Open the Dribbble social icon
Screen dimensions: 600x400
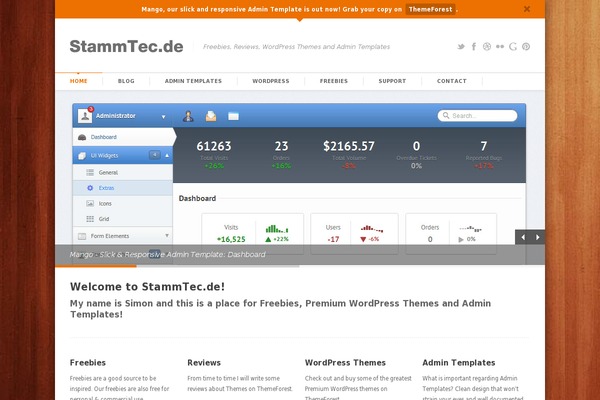point(487,47)
